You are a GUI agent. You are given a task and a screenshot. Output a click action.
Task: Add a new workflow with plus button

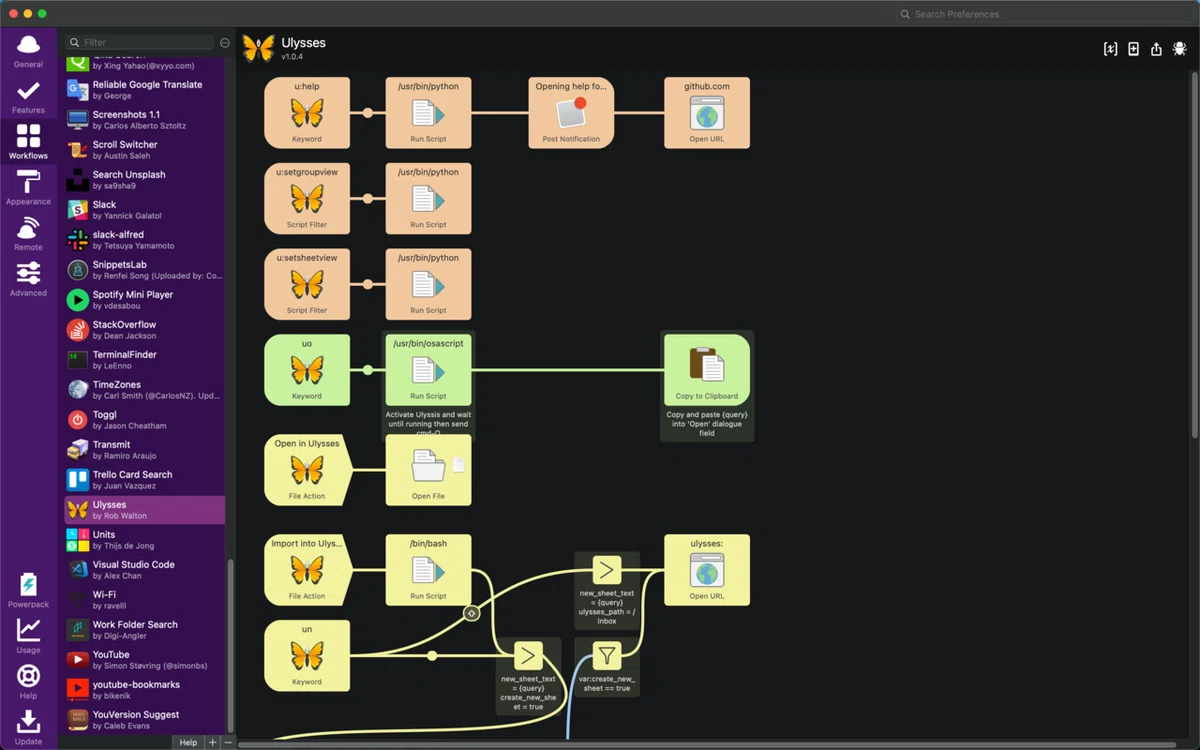(x=212, y=742)
